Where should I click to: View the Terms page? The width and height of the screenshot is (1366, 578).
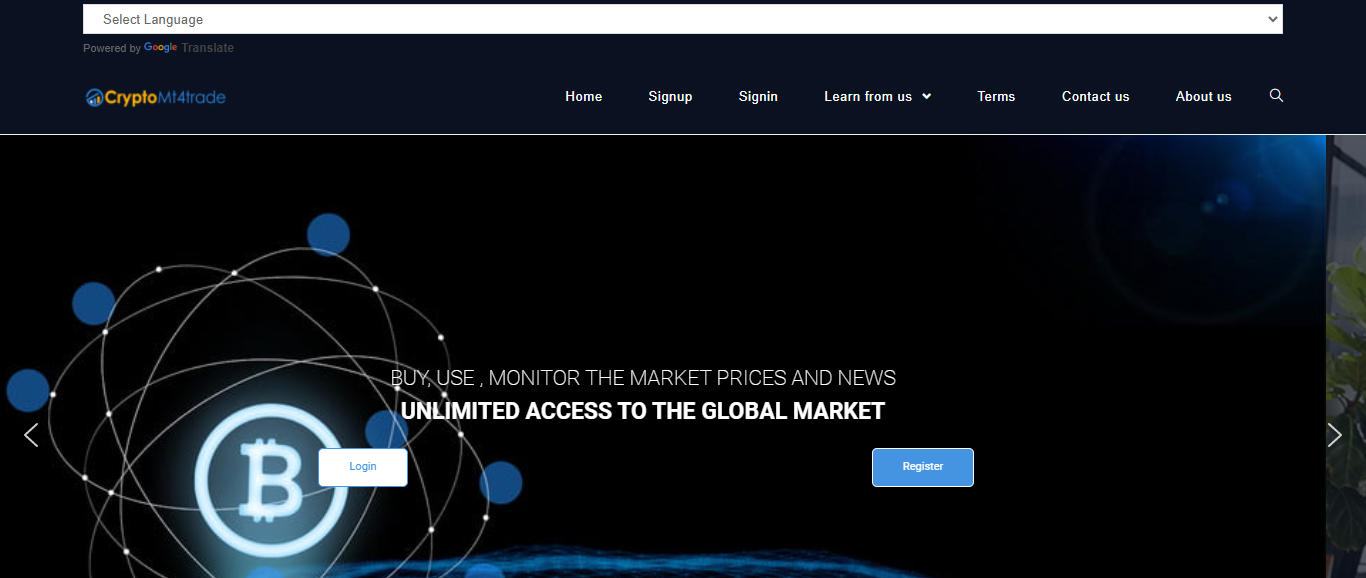click(996, 97)
